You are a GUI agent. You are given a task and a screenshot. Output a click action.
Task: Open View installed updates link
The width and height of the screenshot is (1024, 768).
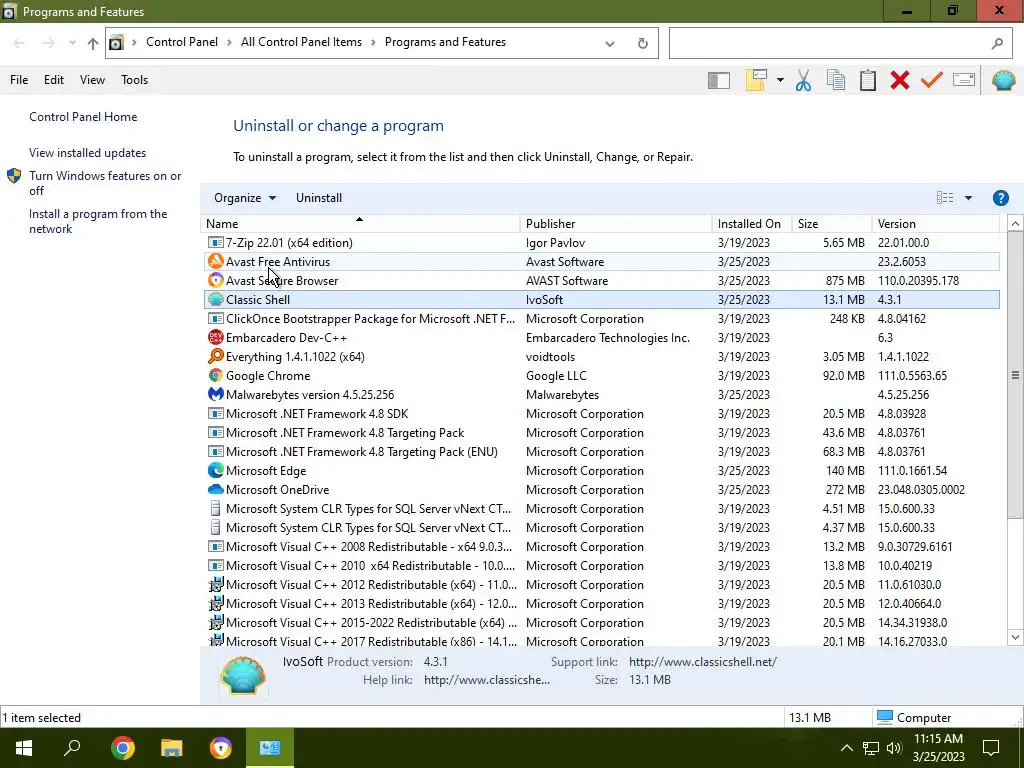tap(88, 153)
